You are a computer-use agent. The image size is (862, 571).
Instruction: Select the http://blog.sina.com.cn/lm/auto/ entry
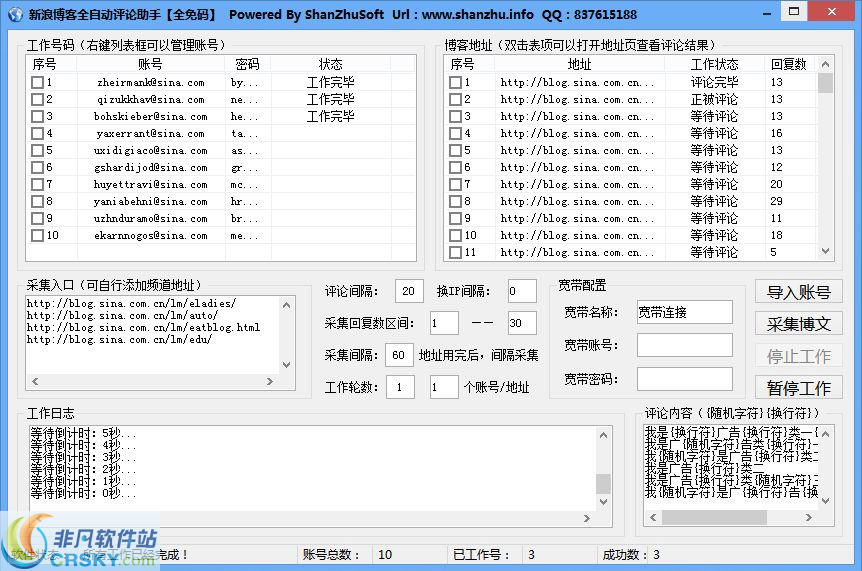[122, 315]
